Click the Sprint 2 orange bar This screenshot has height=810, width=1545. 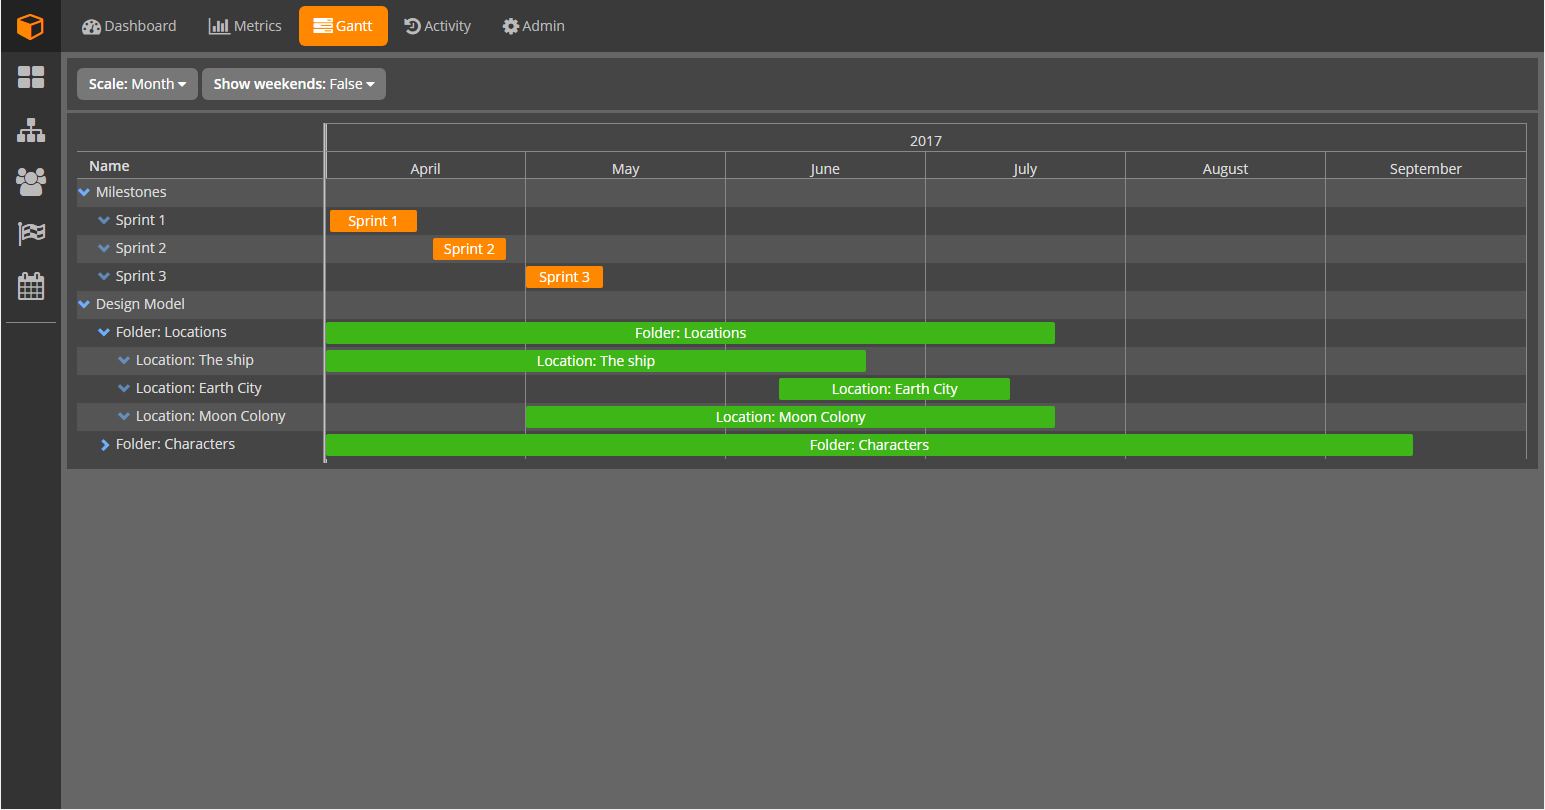pyautogui.click(x=469, y=248)
